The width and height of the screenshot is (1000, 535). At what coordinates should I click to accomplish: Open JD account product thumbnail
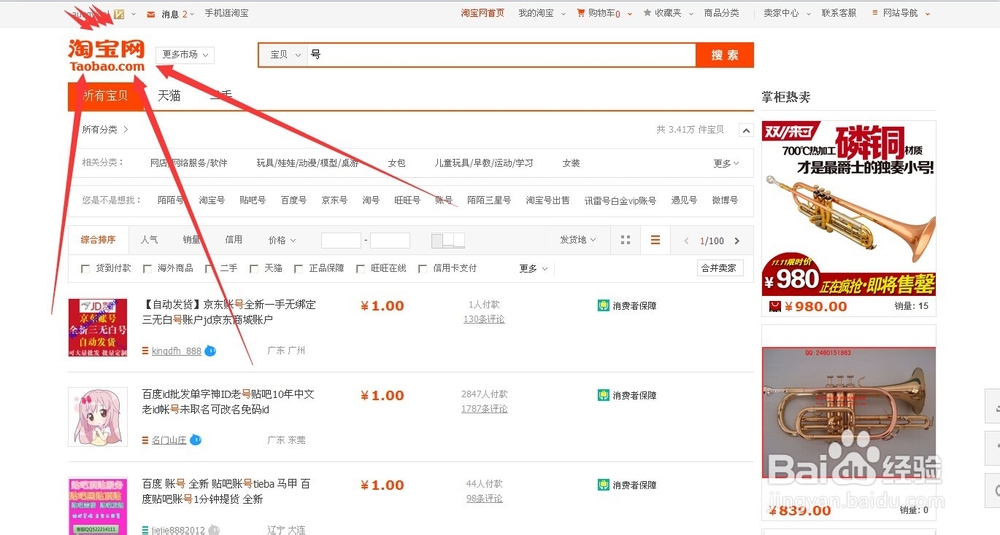point(98,327)
